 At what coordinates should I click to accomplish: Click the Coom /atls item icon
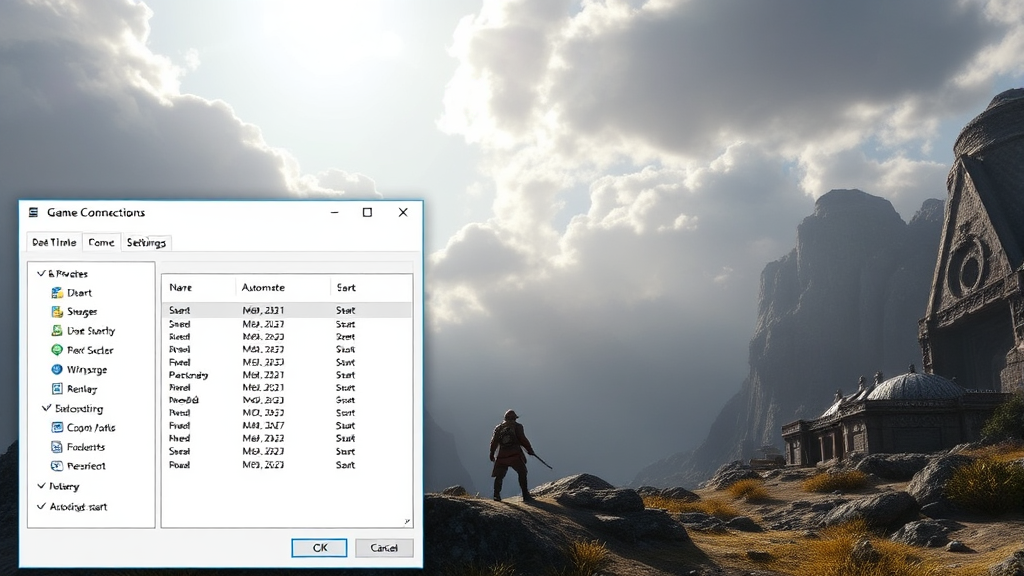57,428
